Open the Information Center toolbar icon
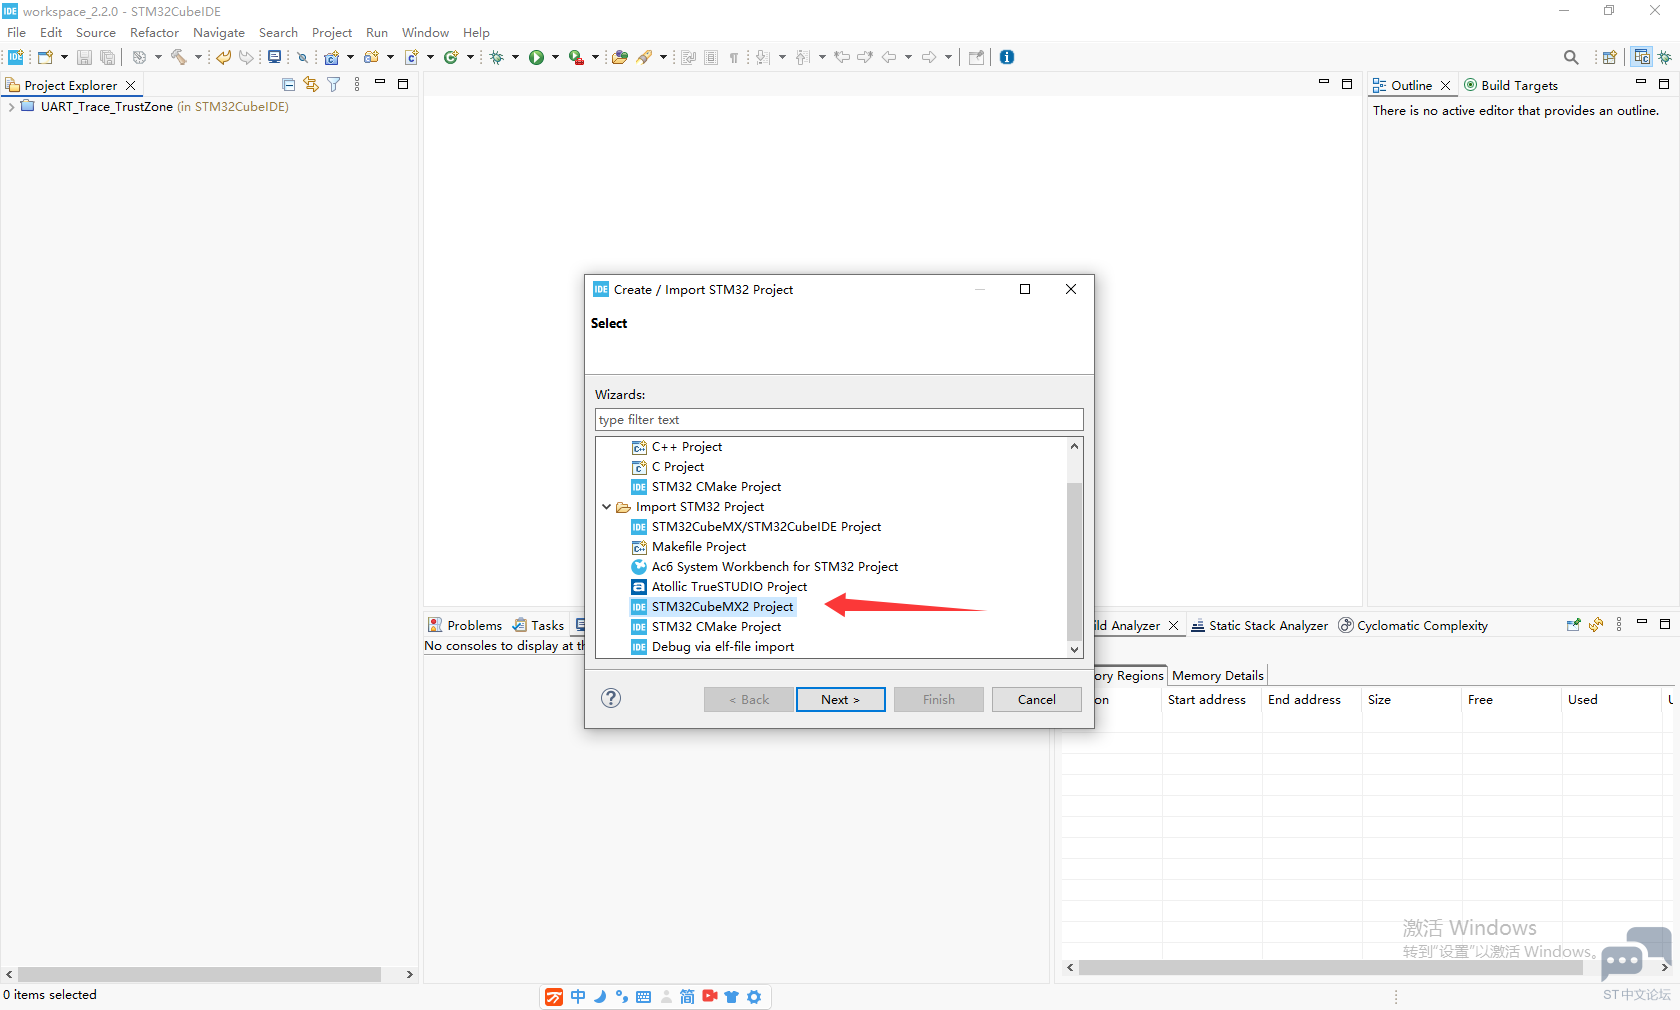Viewport: 1680px width, 1010px height. pos(1007,57)
